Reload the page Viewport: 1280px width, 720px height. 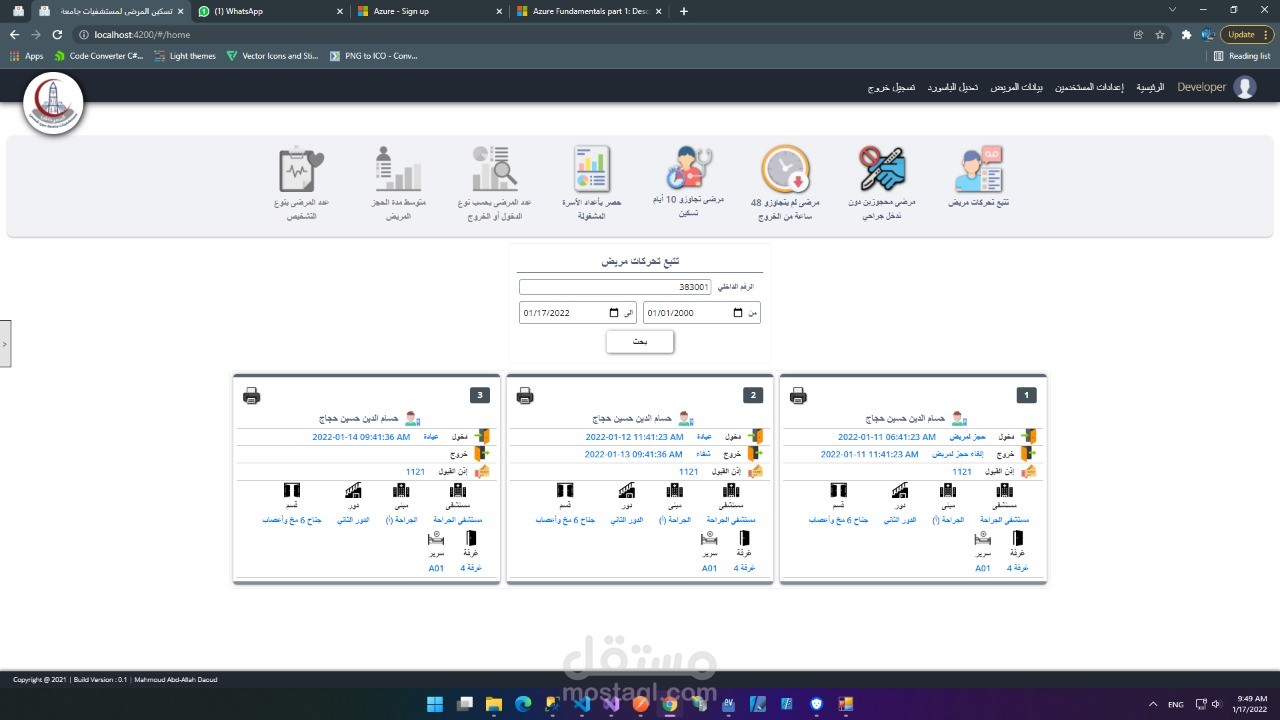click(x=57, y=34)
